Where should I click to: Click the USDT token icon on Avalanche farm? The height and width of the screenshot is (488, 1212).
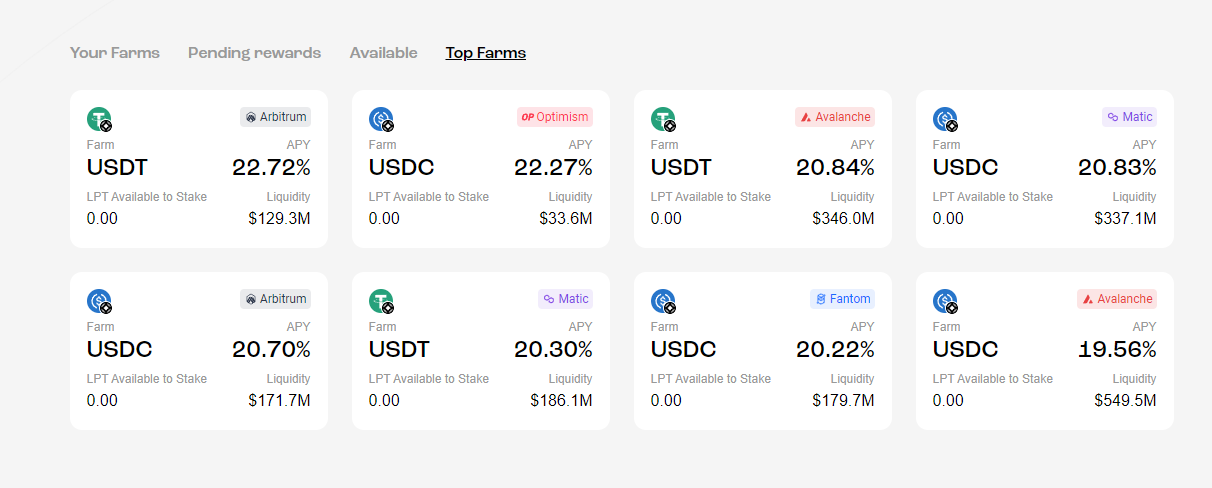click(662, 119)
